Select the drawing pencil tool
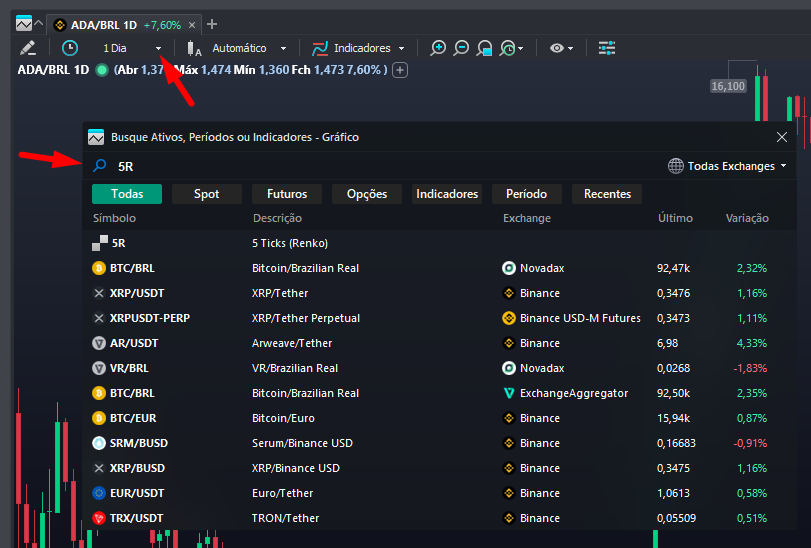Viewport: 811px width, 548px height. tap(28, 48)
